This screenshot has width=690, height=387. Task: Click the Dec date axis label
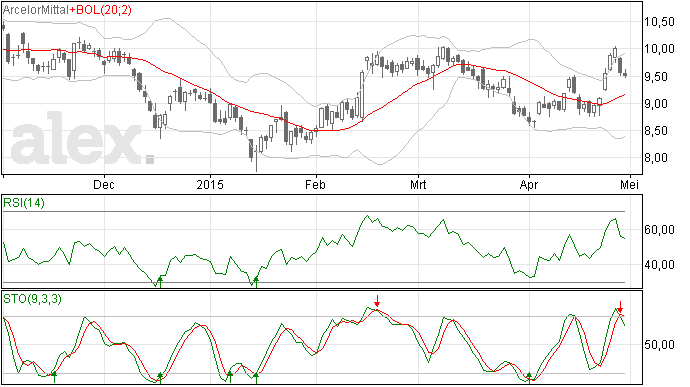(x=104, y=184)
